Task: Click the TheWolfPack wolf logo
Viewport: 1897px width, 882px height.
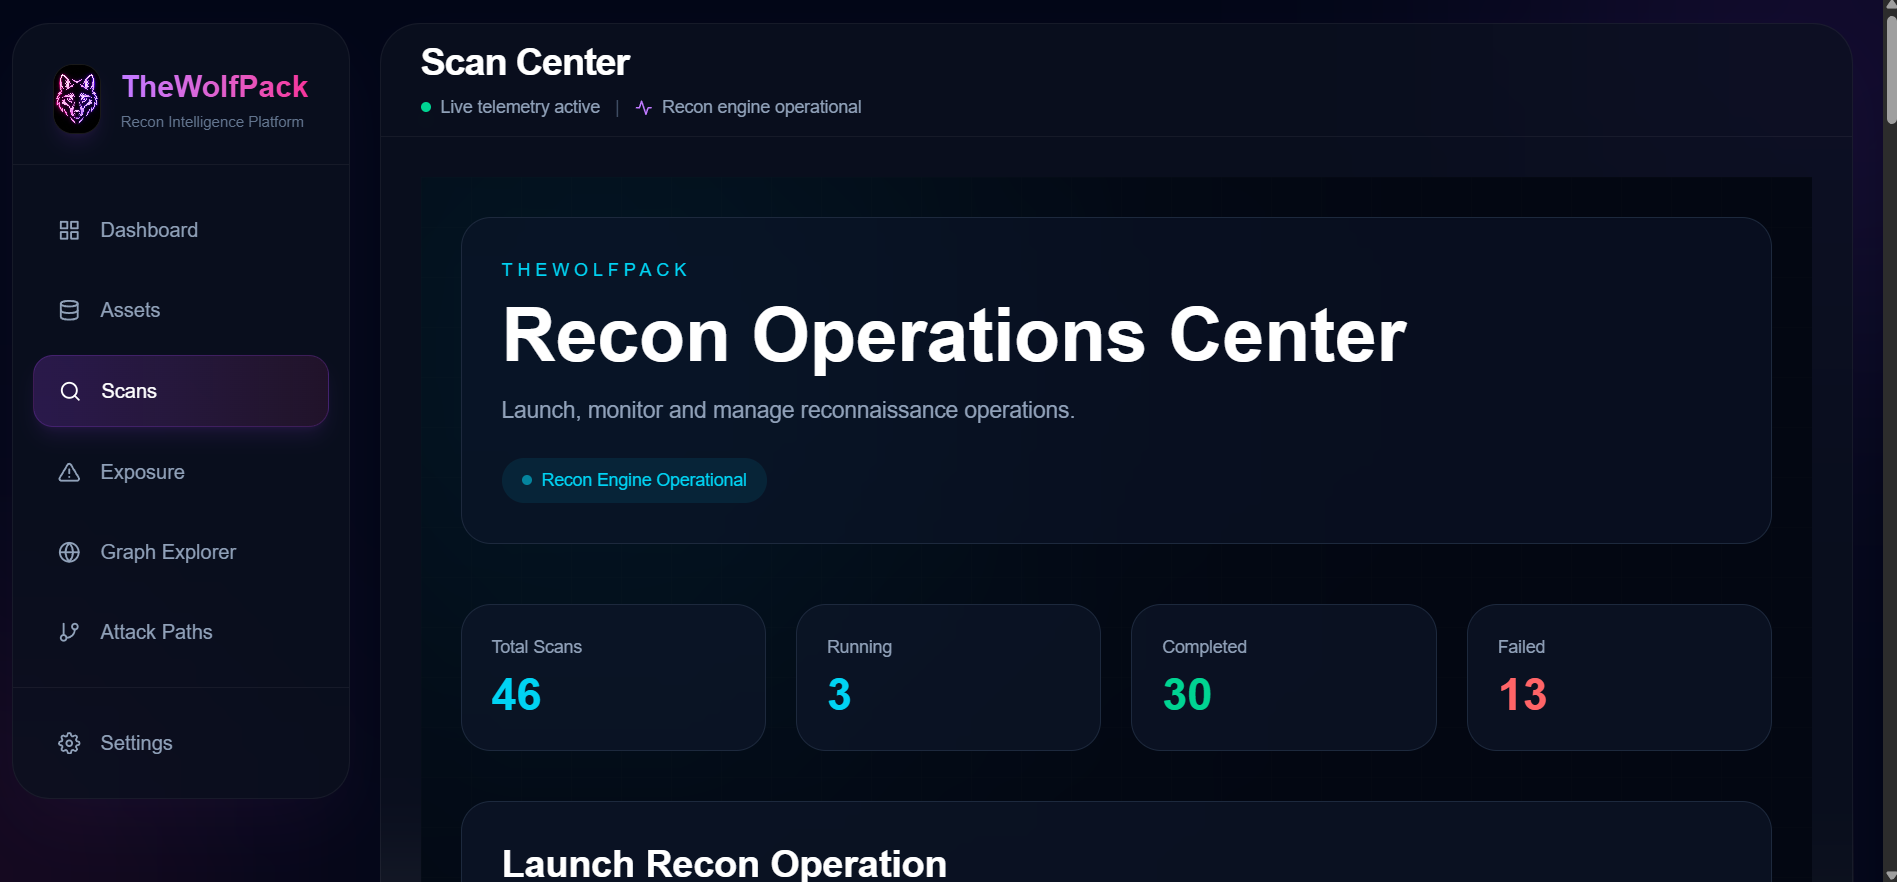Action: click(77, 99)
